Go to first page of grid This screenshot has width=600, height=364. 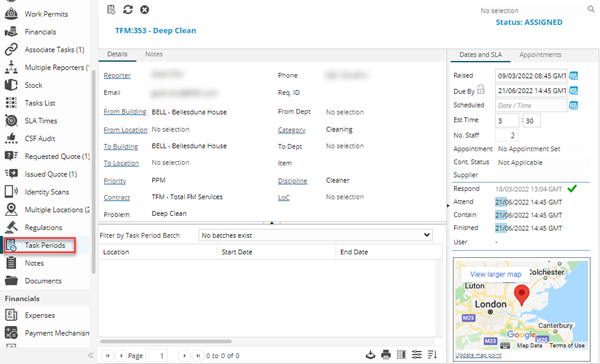(108, 356)
